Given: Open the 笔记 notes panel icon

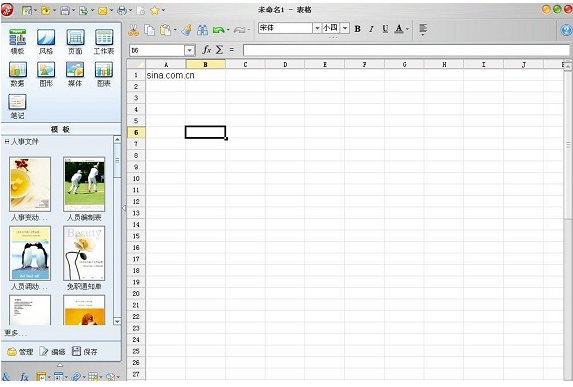Looking at the screenshot, I should (x=17, y=106).
